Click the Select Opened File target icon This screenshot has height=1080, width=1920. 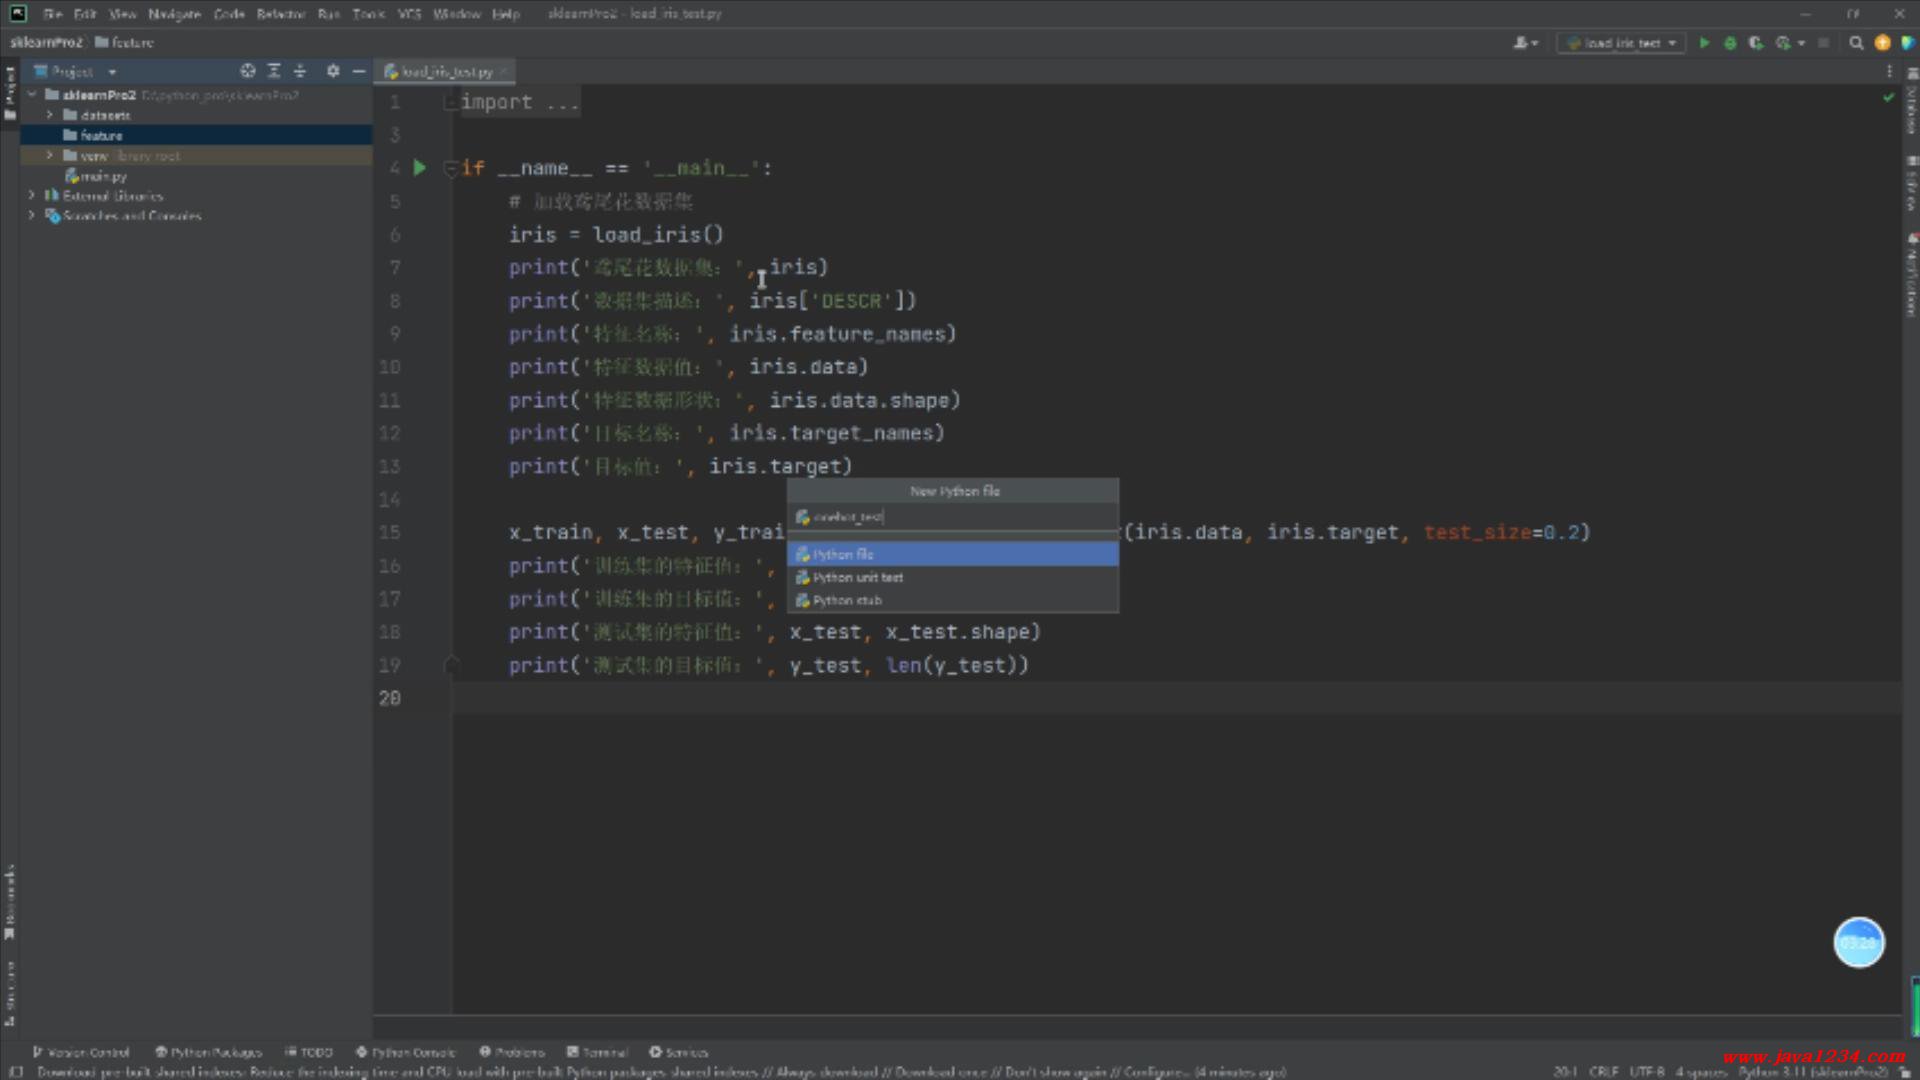pos(247,71)
